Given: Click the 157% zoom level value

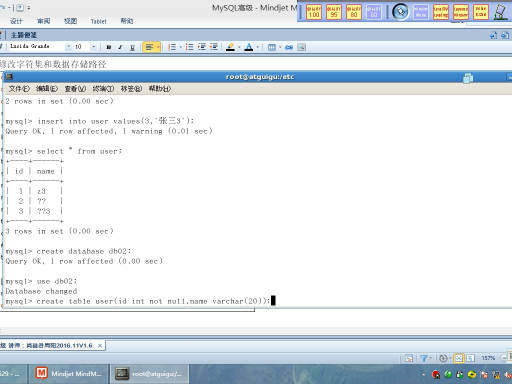Looking at the screenshot, I should pos(488,358).
